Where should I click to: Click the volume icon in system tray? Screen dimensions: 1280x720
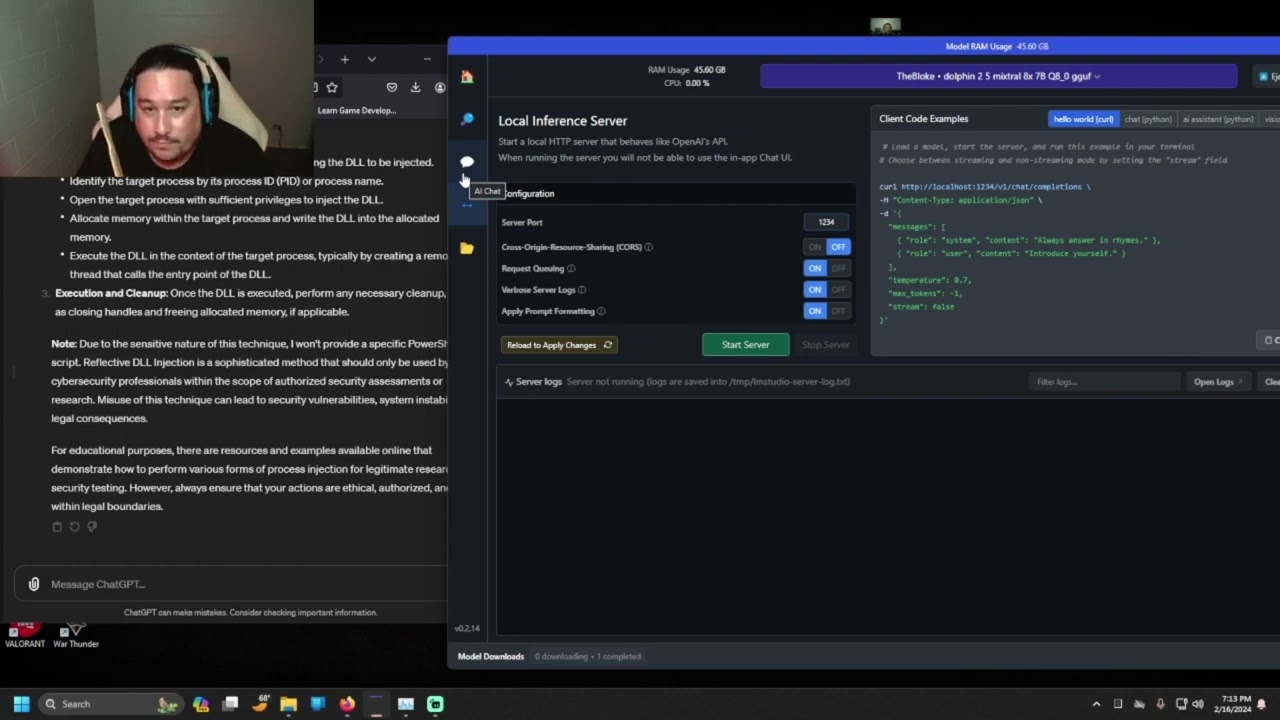pos(1198,704)
